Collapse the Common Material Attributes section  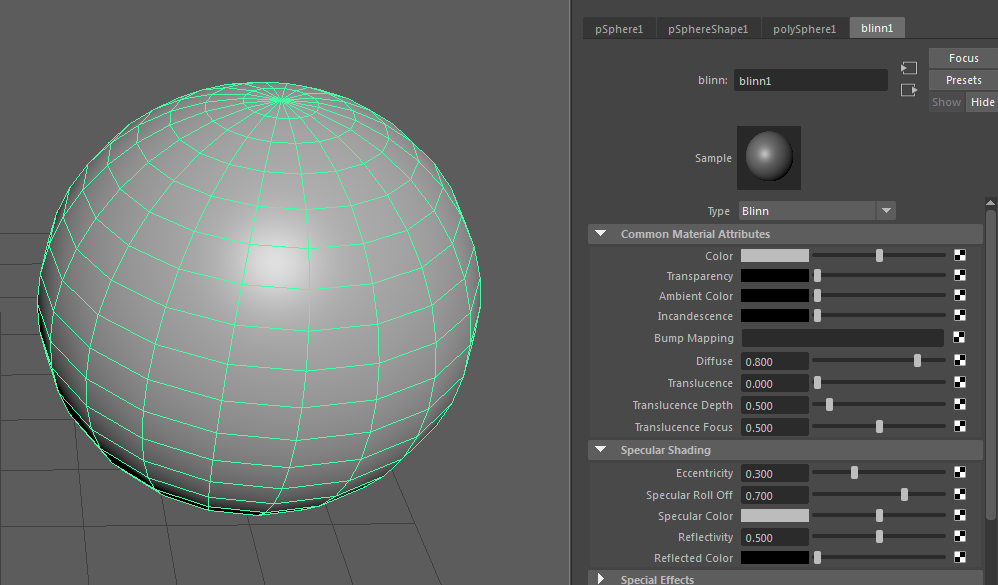[x=601, y=234]
